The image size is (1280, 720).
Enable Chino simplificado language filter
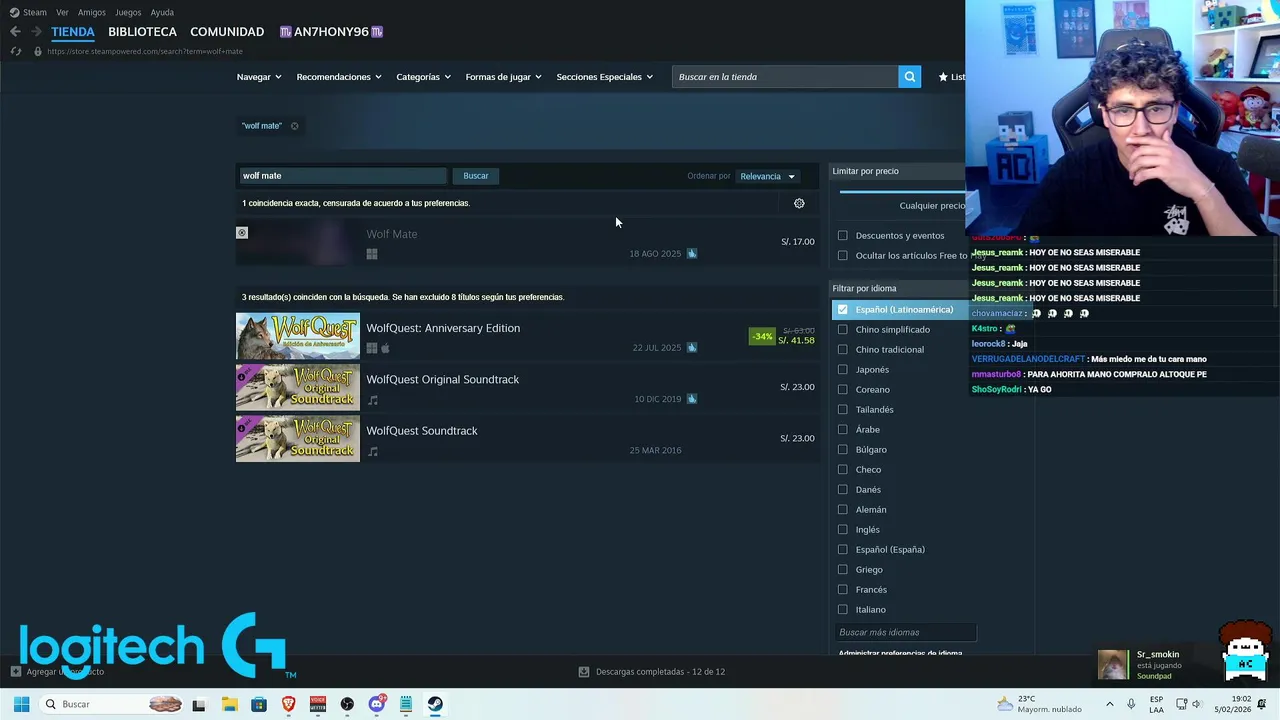843,330
